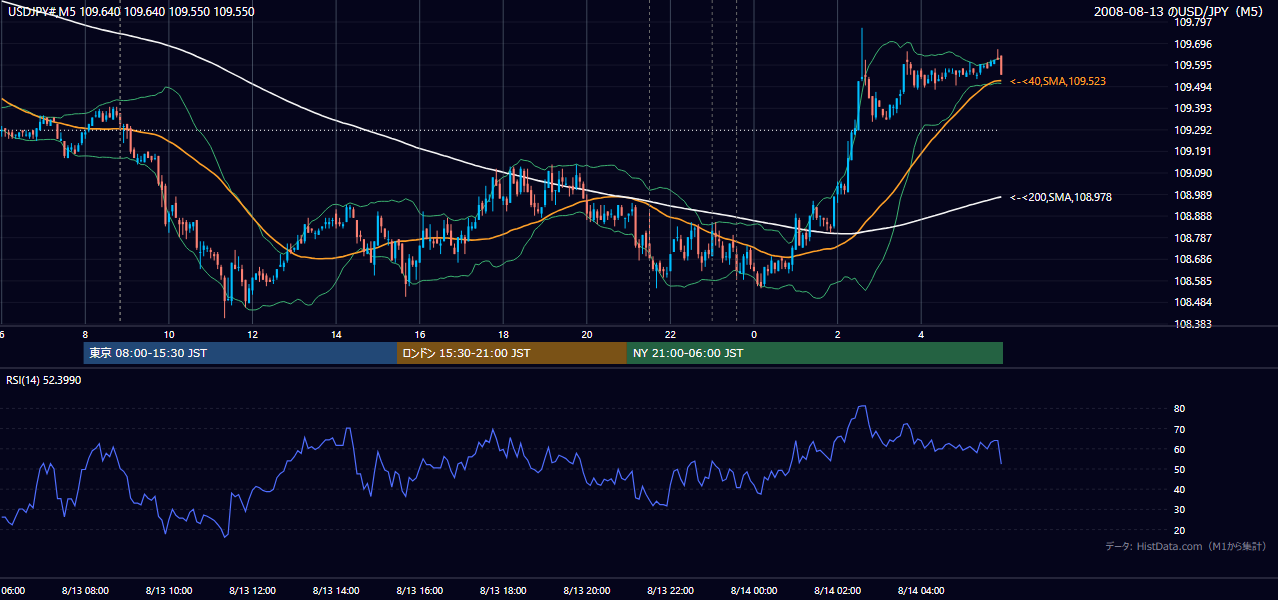Click the RSI scale value 60
The width and height of the screenshot is (1278, 600).
pos(1179,449)
